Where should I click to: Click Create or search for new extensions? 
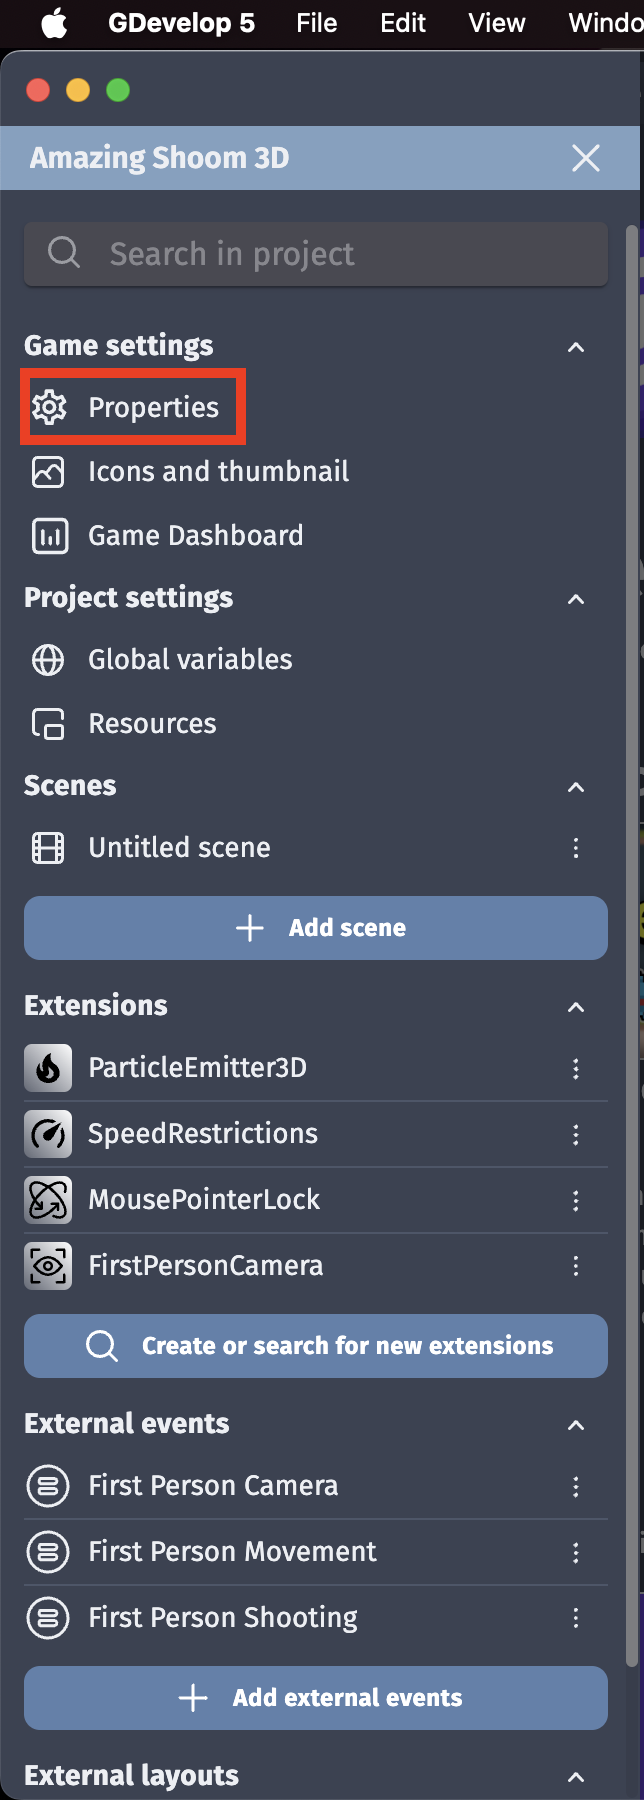coord(316,1346)
